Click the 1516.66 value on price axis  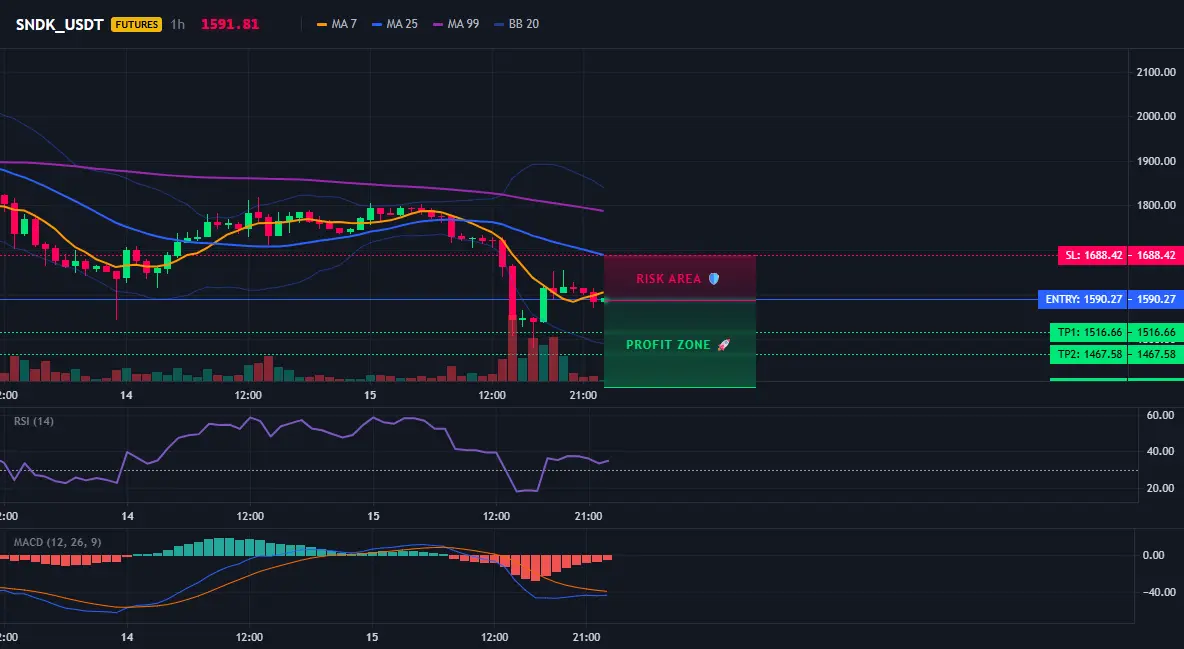1156,332
